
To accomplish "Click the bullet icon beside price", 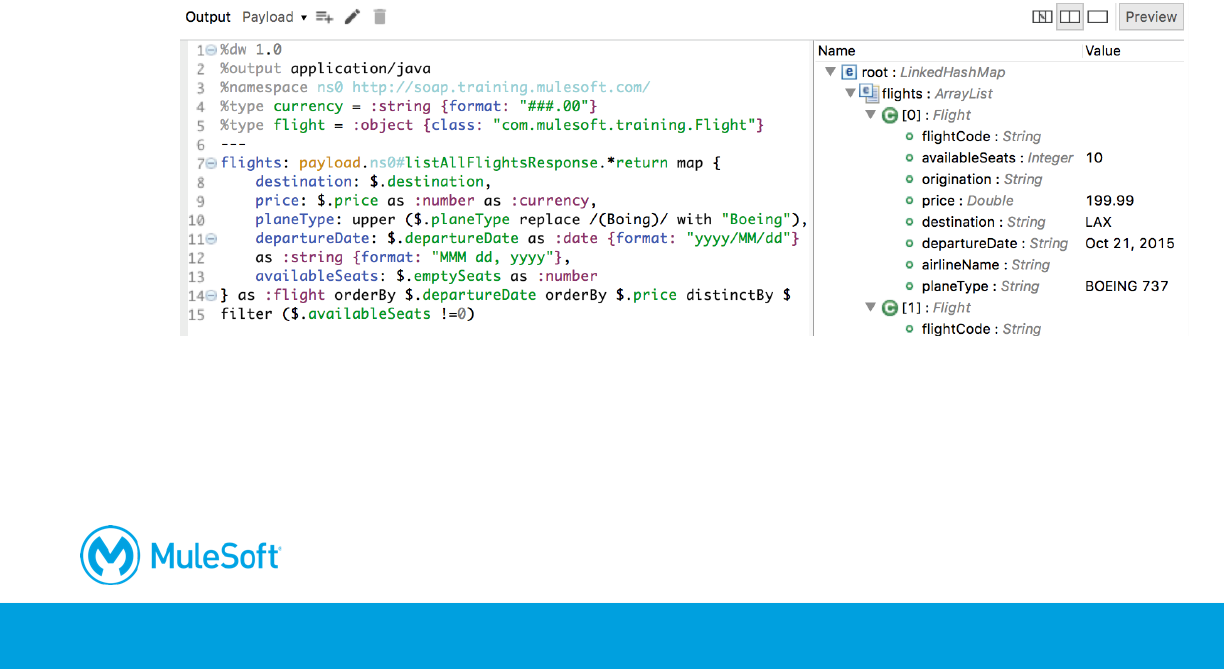I will [910, 201].
